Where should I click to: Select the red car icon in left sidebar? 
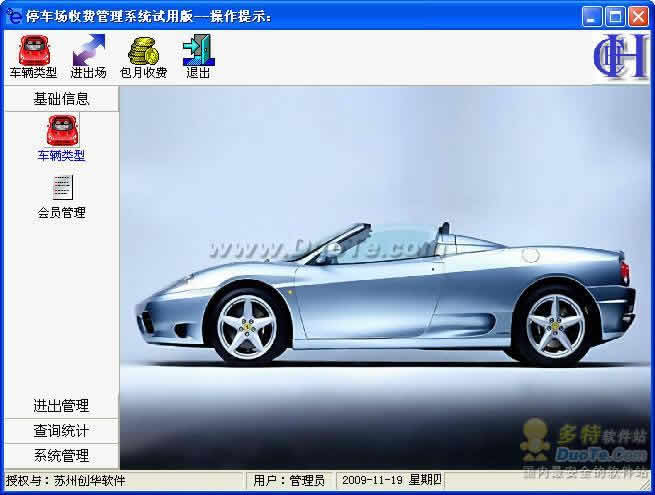point(61,130)
